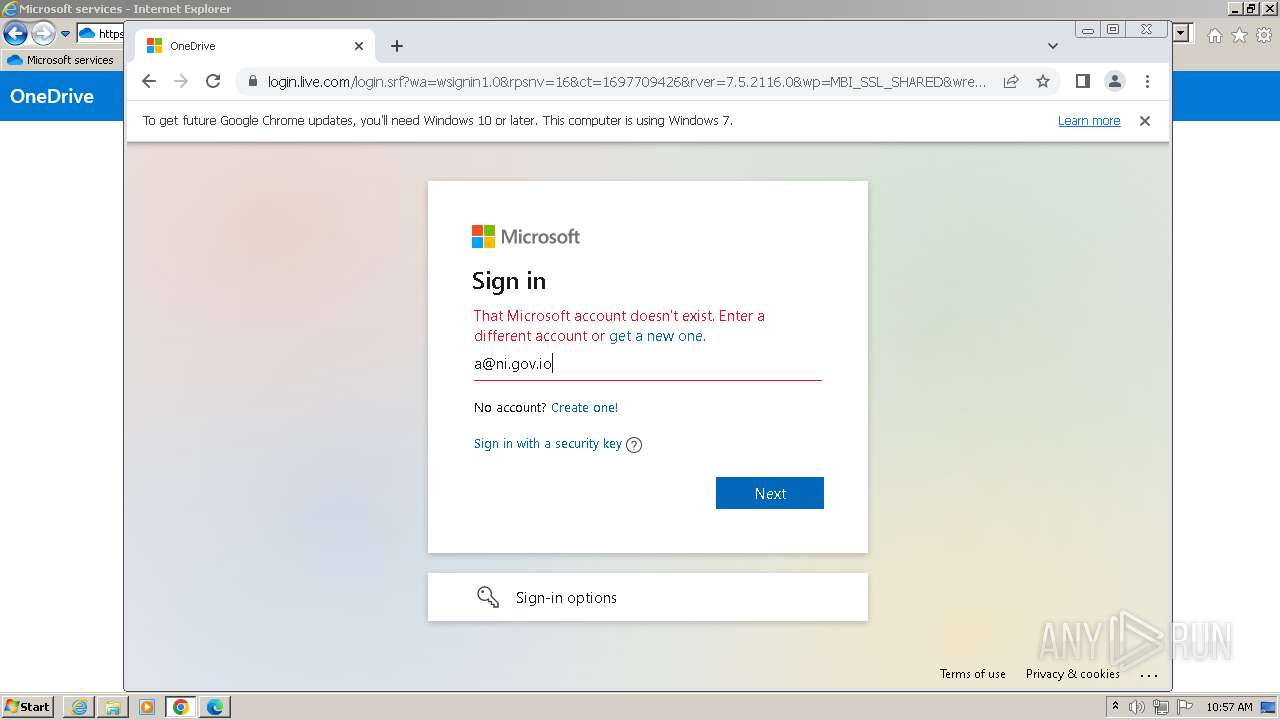Click Internet Explorer's forward button

pyautogui.click(x=43, y=34)
